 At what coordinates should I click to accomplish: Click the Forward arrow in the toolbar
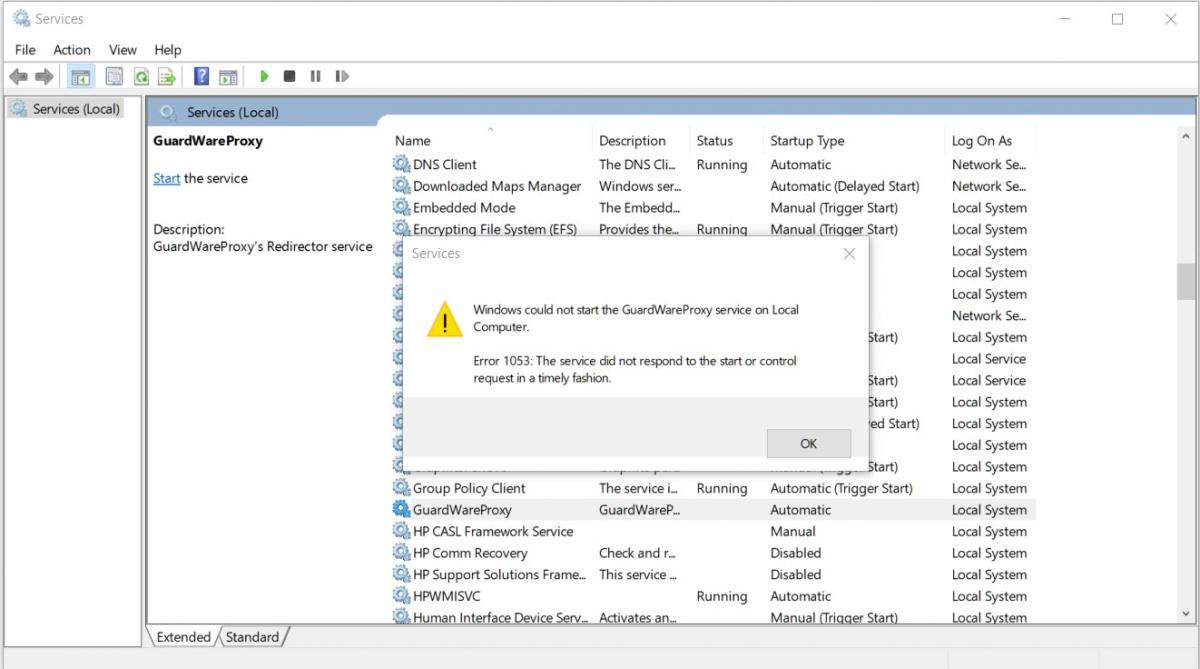click(x=44, y=76)
